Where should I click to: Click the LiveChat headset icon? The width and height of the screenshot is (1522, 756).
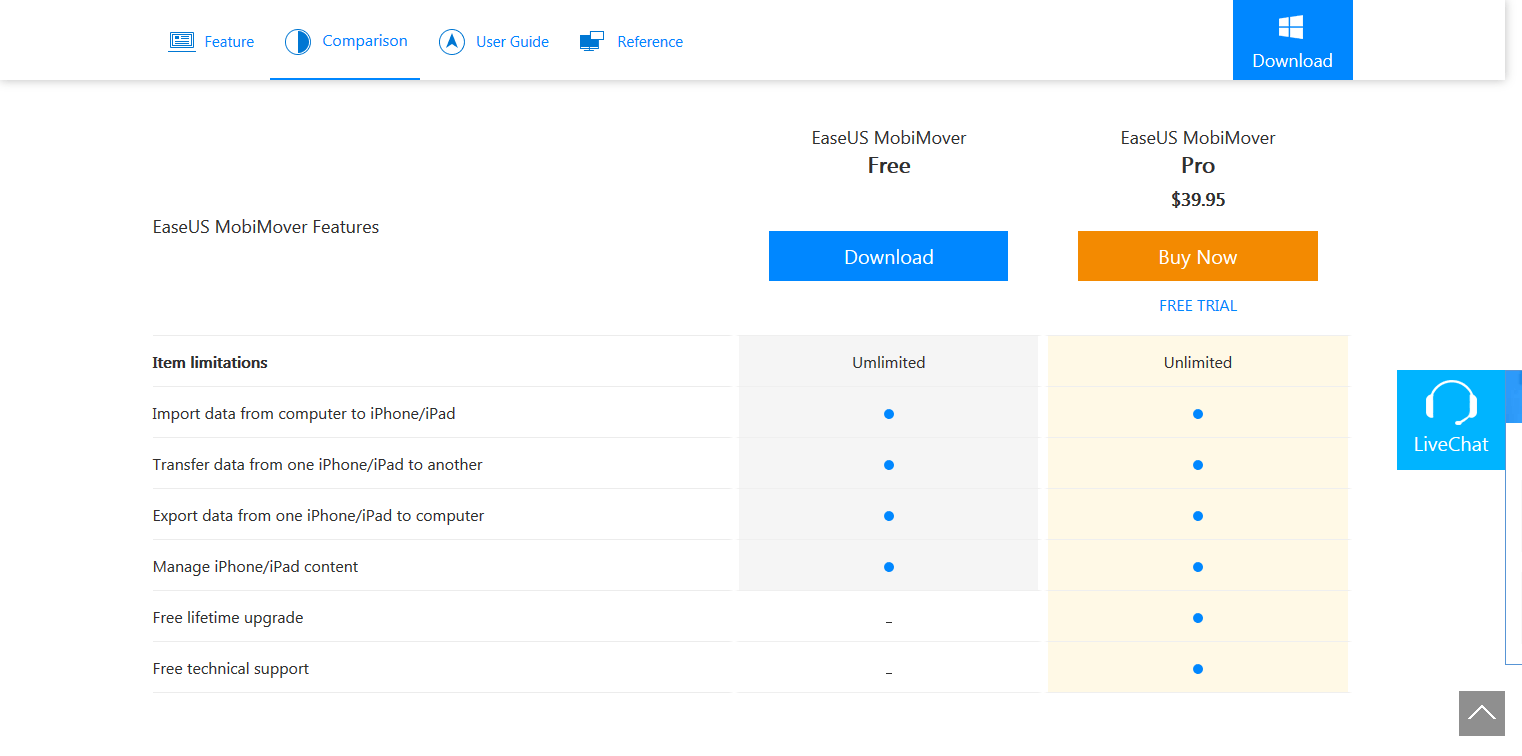[1451, 403]
